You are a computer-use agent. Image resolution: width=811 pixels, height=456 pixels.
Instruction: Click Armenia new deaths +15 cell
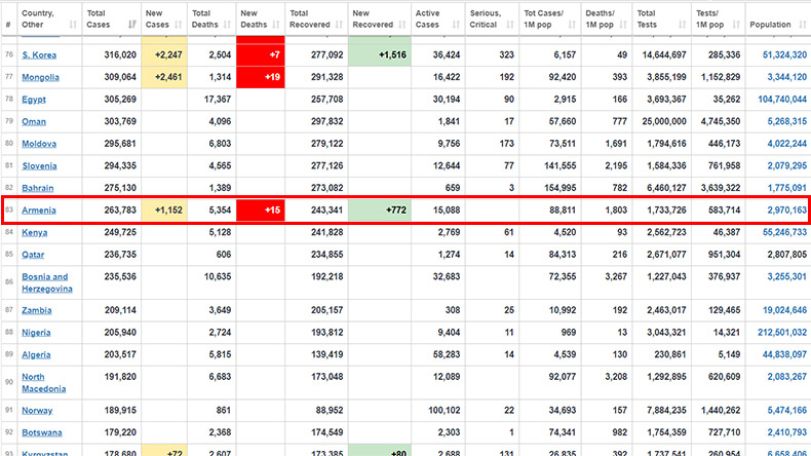(260, 210)
